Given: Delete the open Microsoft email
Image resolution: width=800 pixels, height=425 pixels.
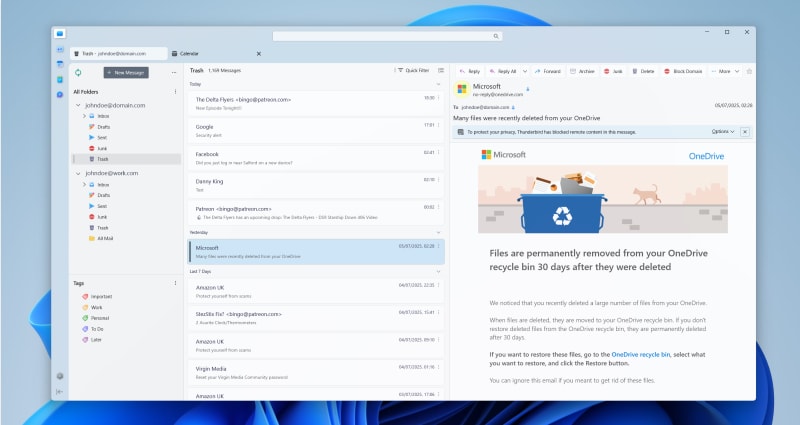Looking at the screenshot, I should click(643, 71).
